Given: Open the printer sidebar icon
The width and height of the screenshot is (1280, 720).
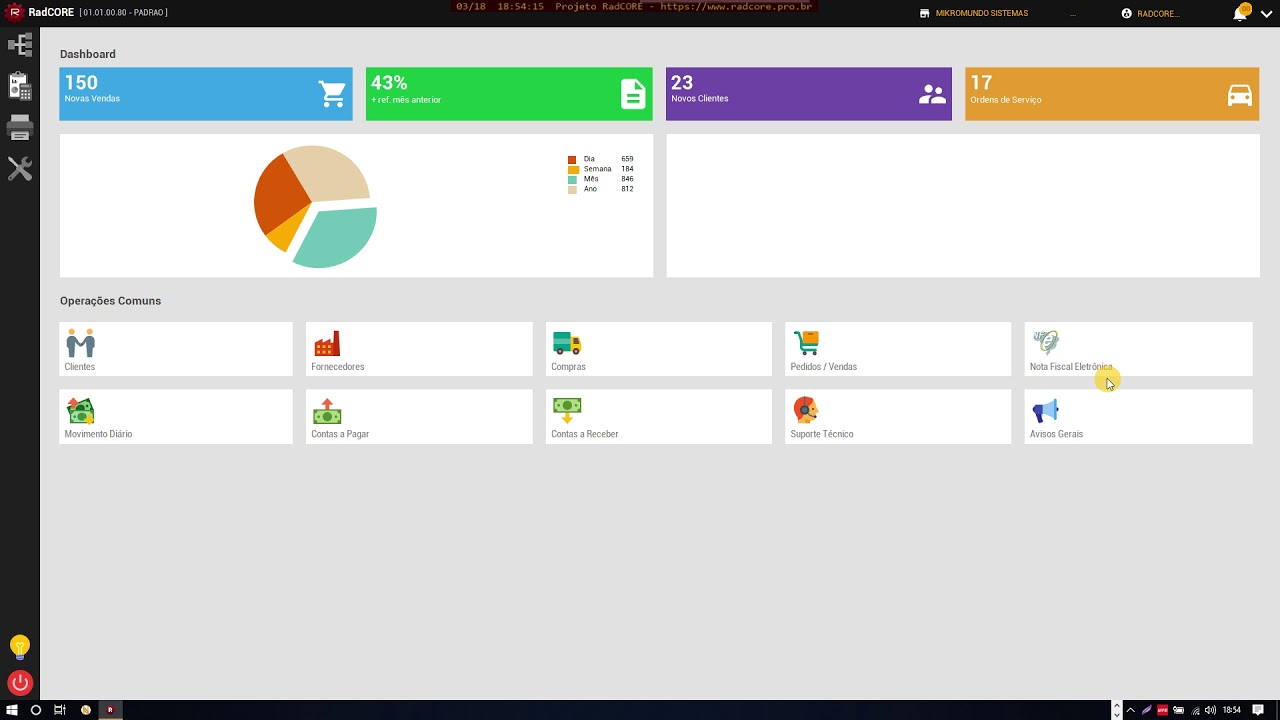Looking at the screenshot, I should tap(20, 128).
